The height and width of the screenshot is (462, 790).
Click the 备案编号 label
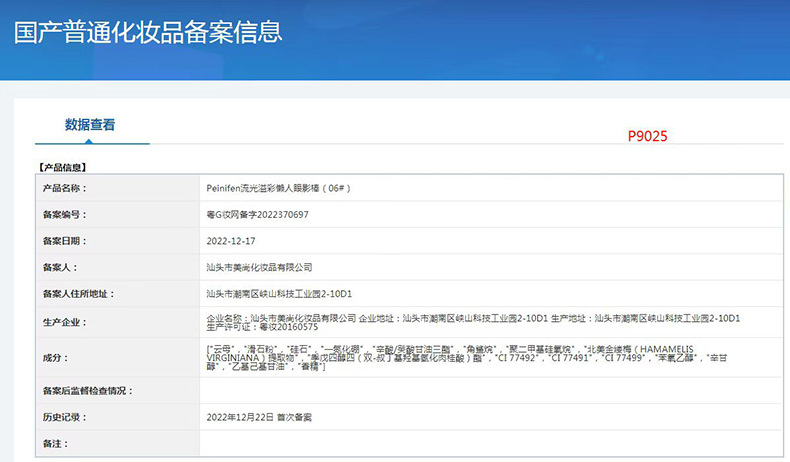pos(64,215)
